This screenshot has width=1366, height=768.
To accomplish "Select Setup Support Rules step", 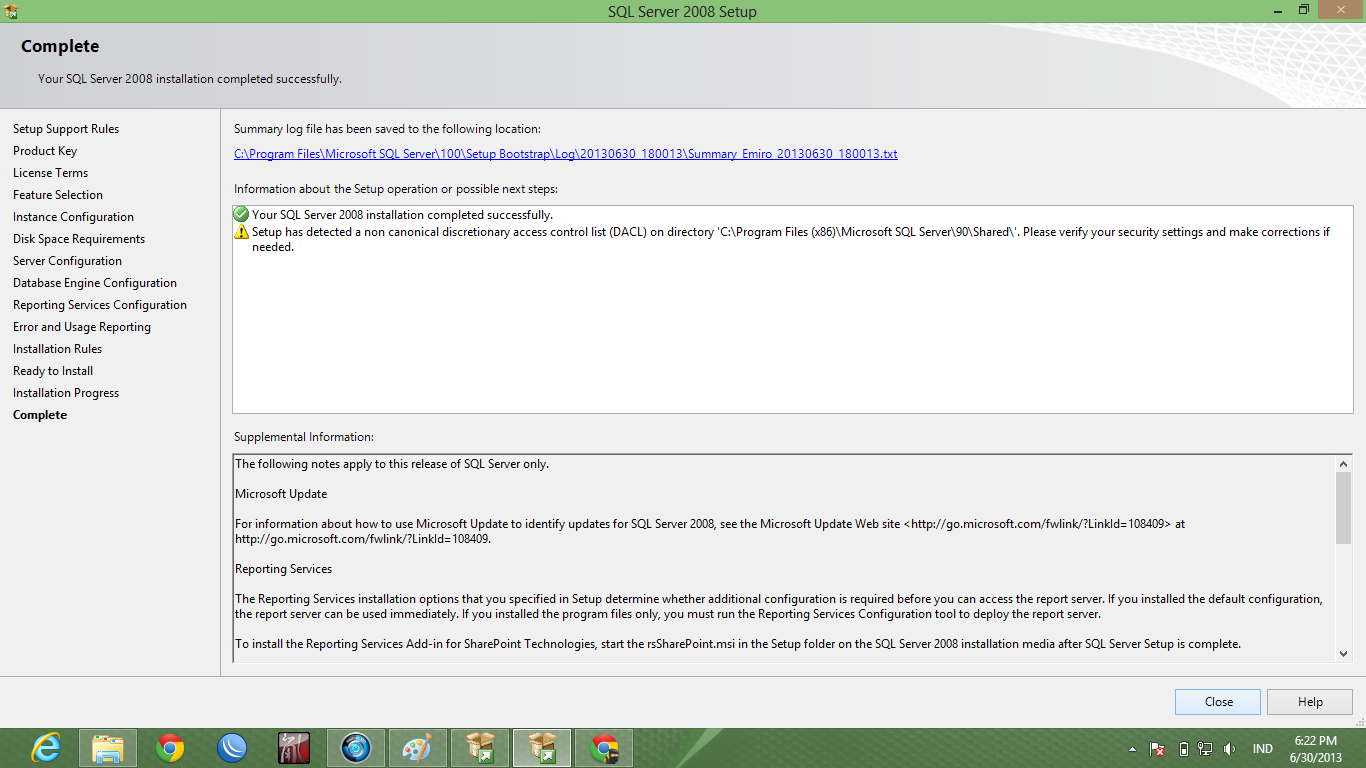I will click(66, 129).
